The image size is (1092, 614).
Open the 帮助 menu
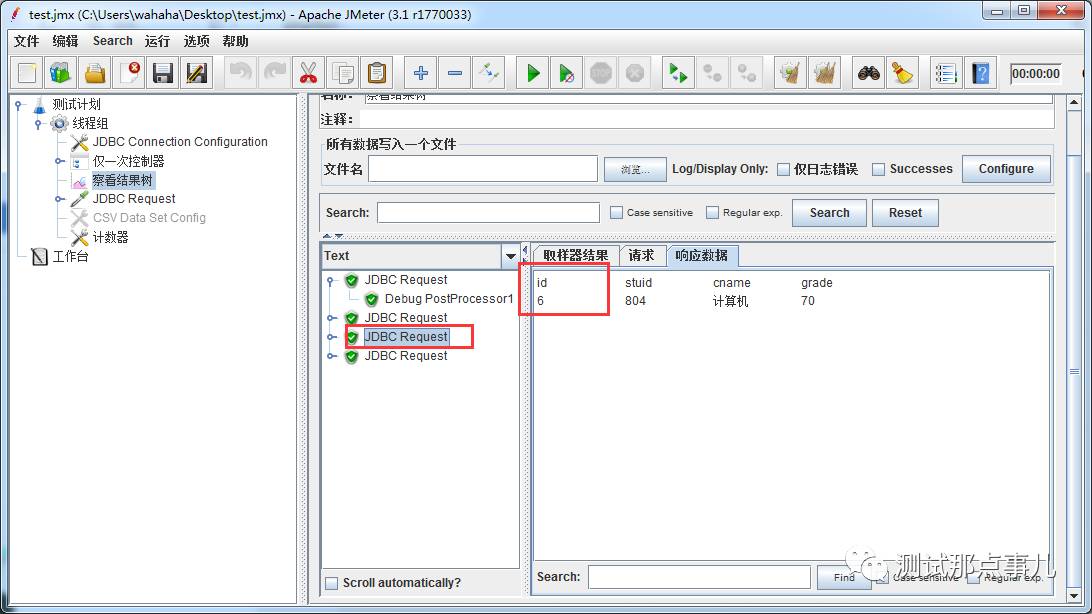[x=235, y=41]
